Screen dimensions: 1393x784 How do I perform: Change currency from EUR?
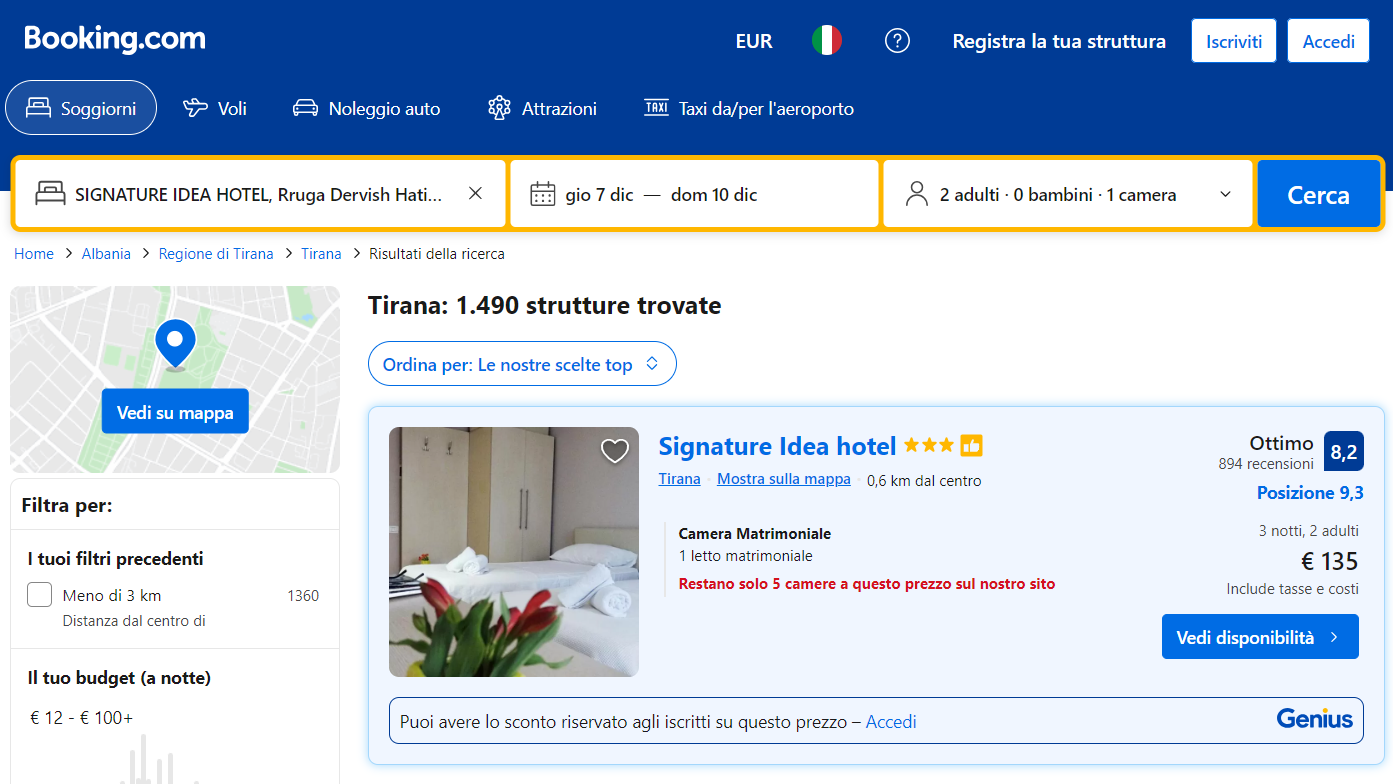click(754, 41)
